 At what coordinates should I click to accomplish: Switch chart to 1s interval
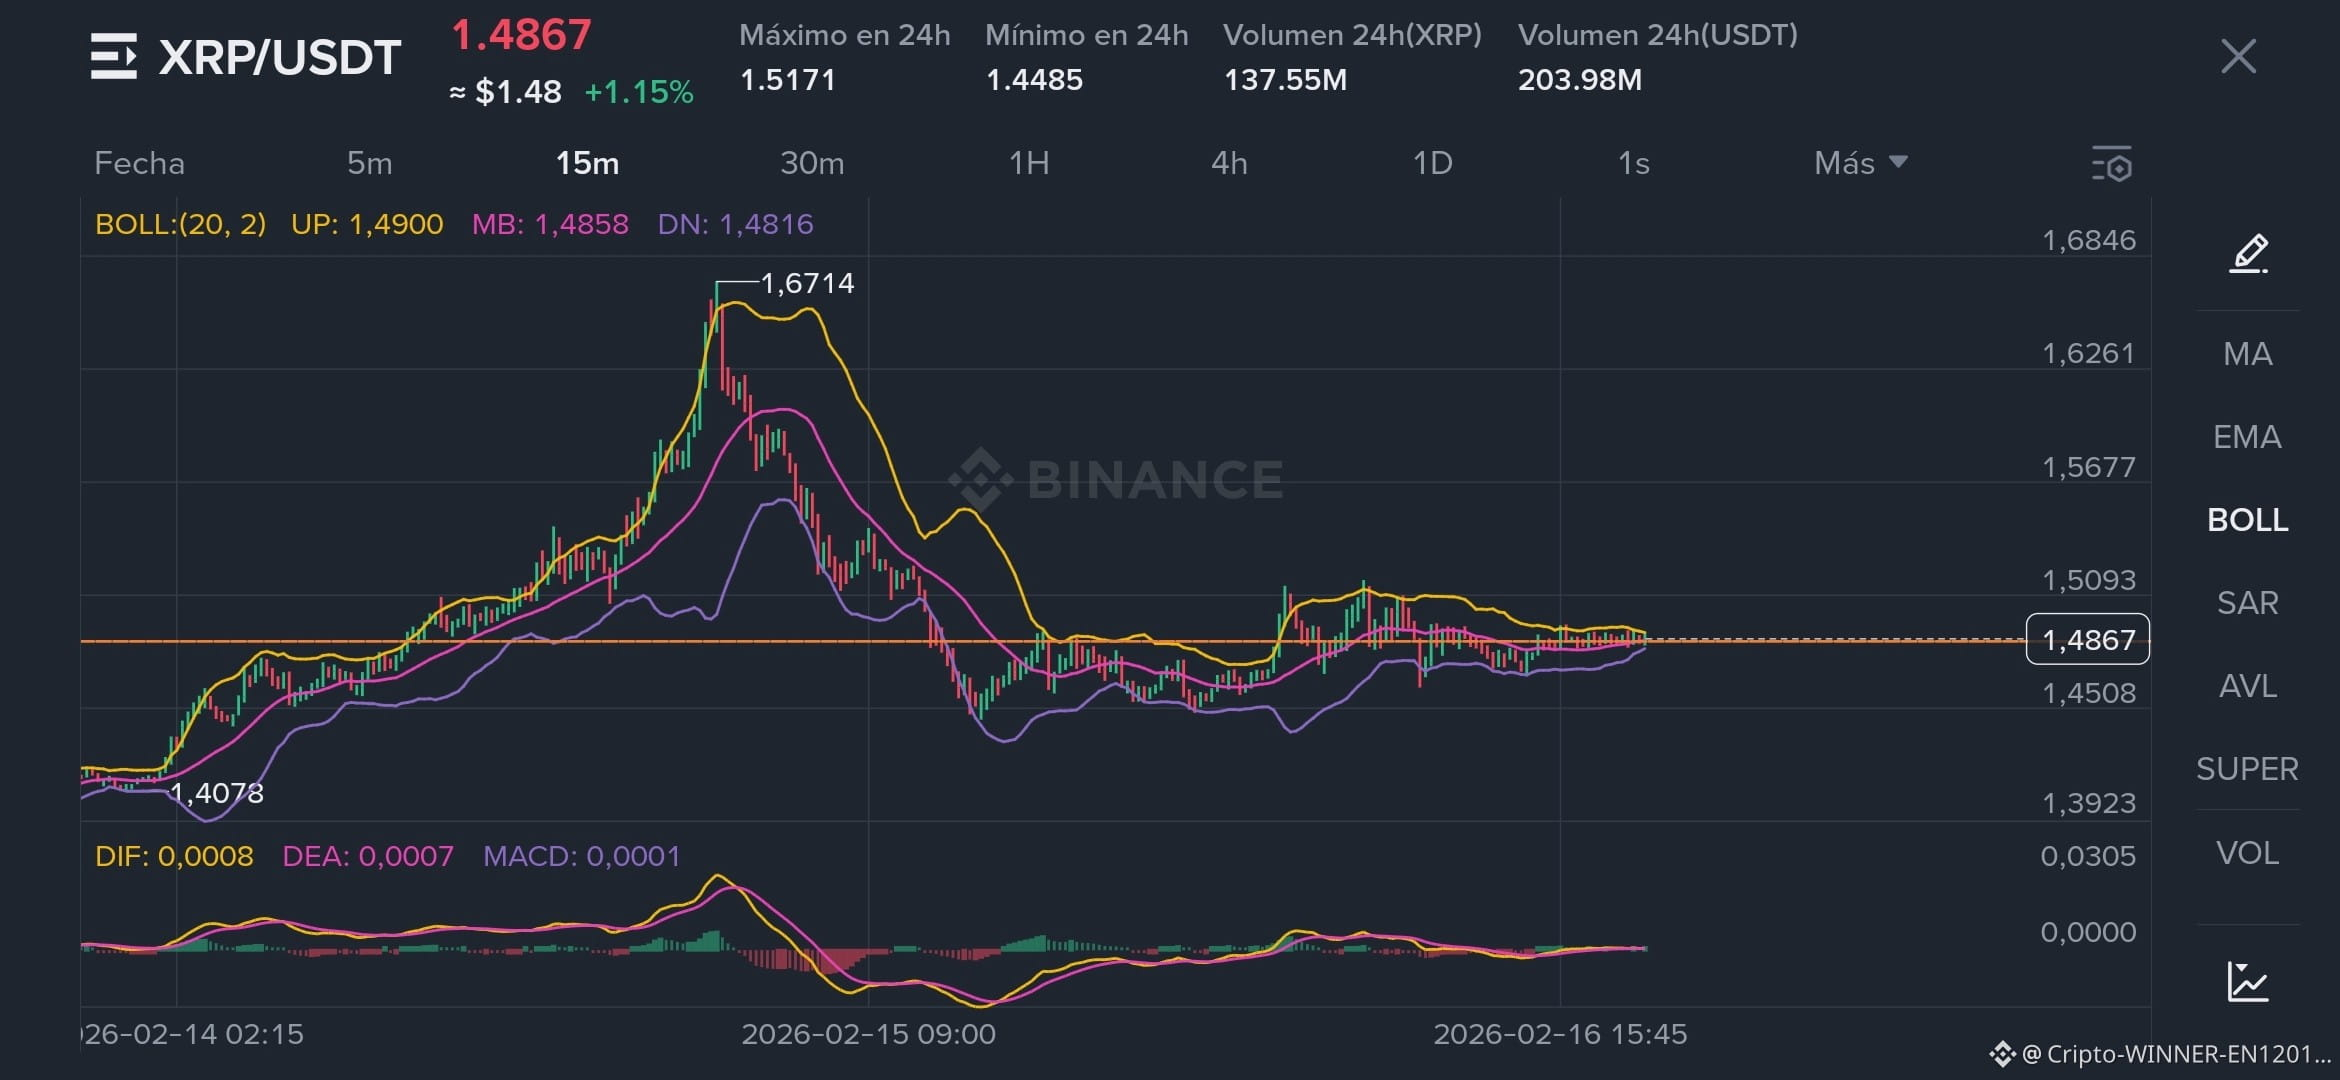pos(1633,163)
